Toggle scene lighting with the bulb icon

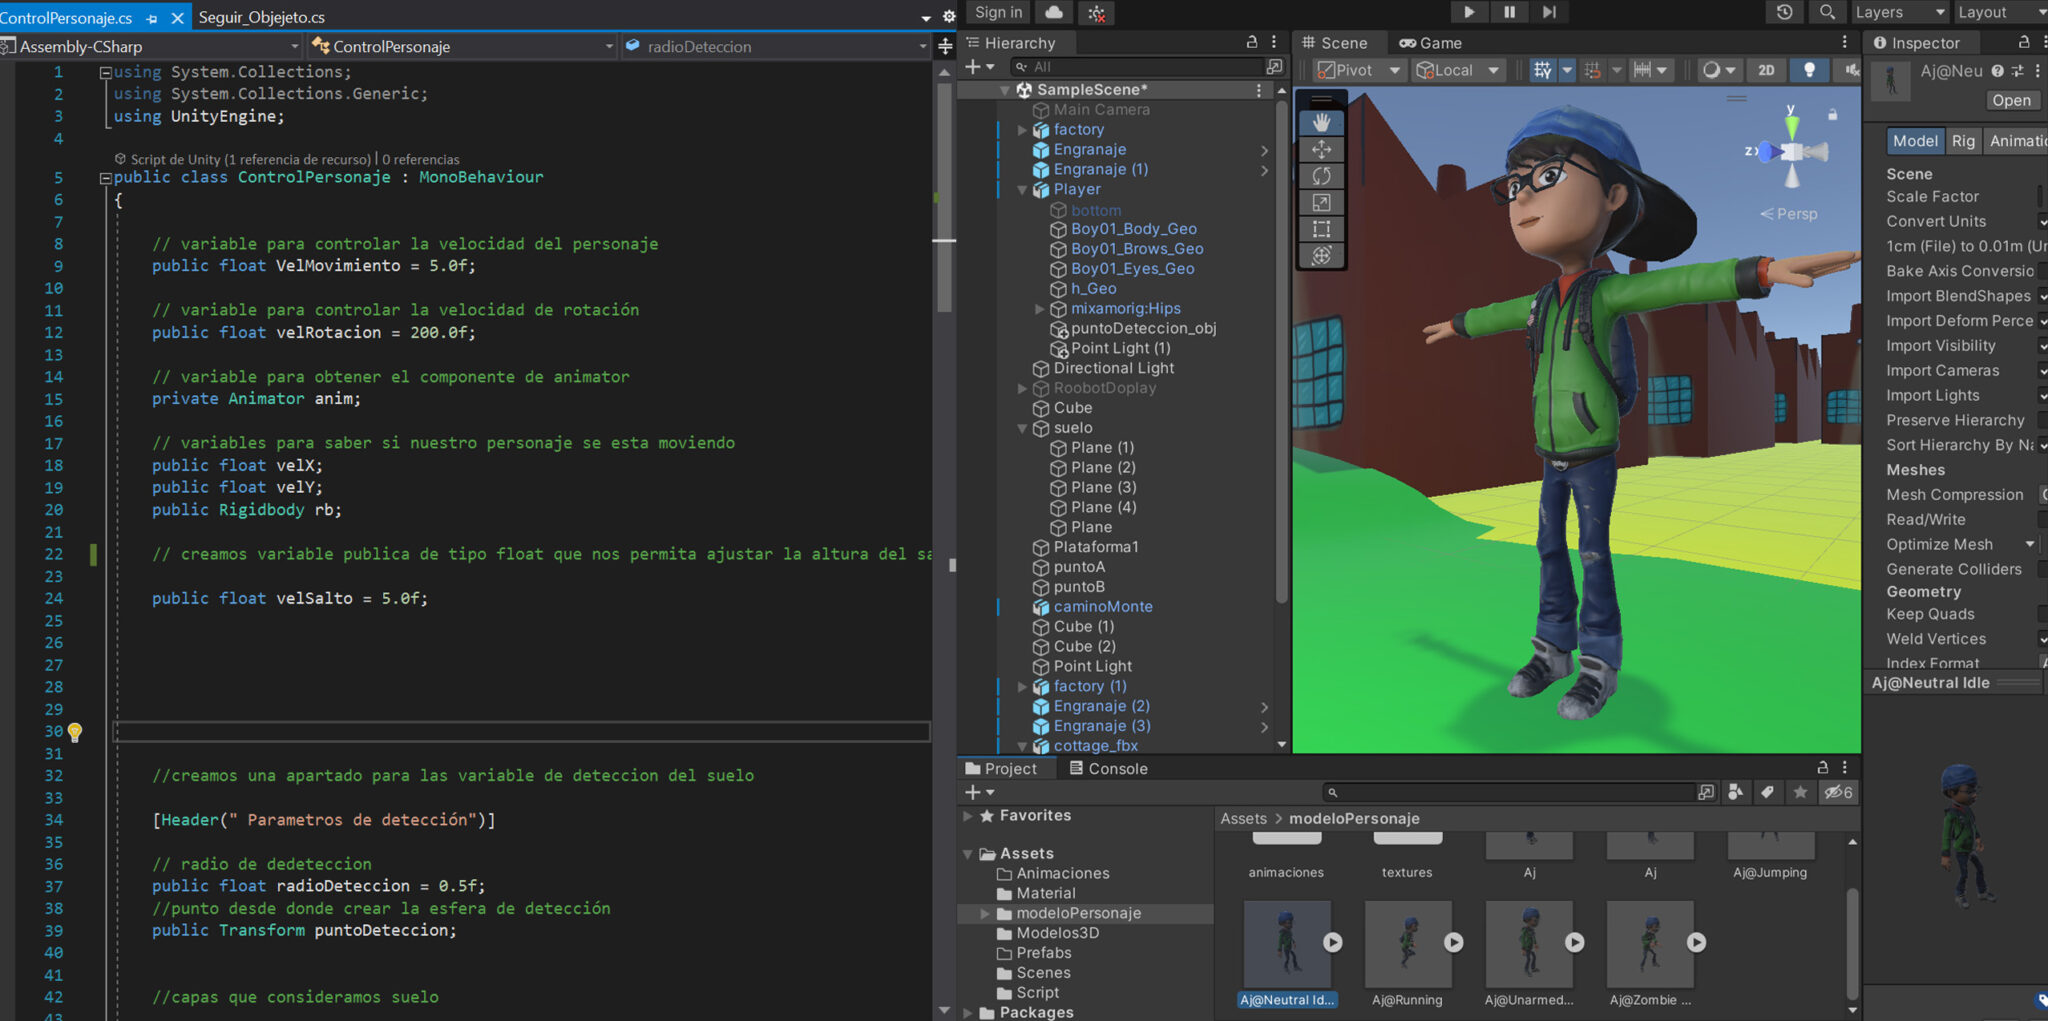[1811, 70]
